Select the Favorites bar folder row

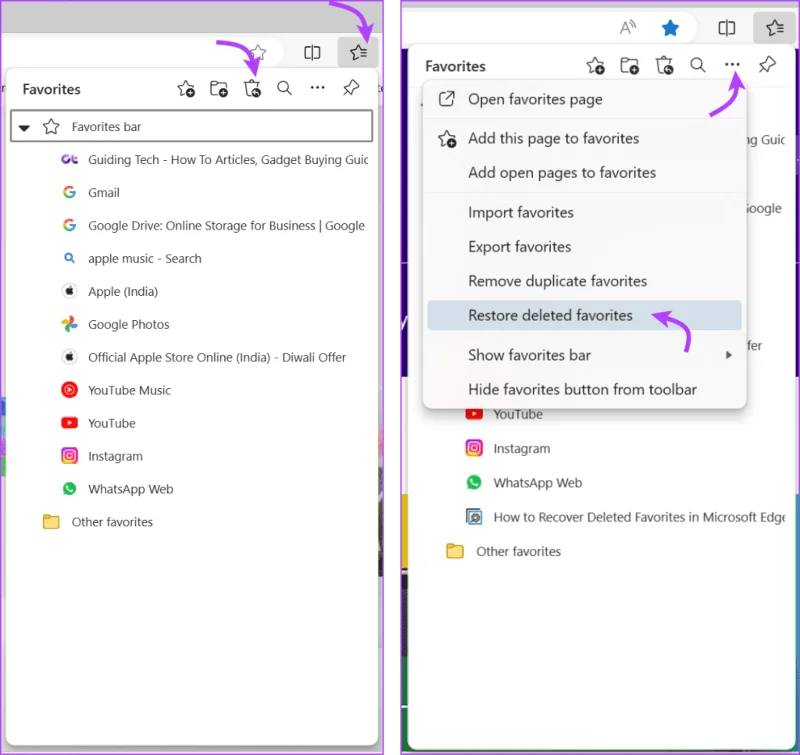(192, 126)
